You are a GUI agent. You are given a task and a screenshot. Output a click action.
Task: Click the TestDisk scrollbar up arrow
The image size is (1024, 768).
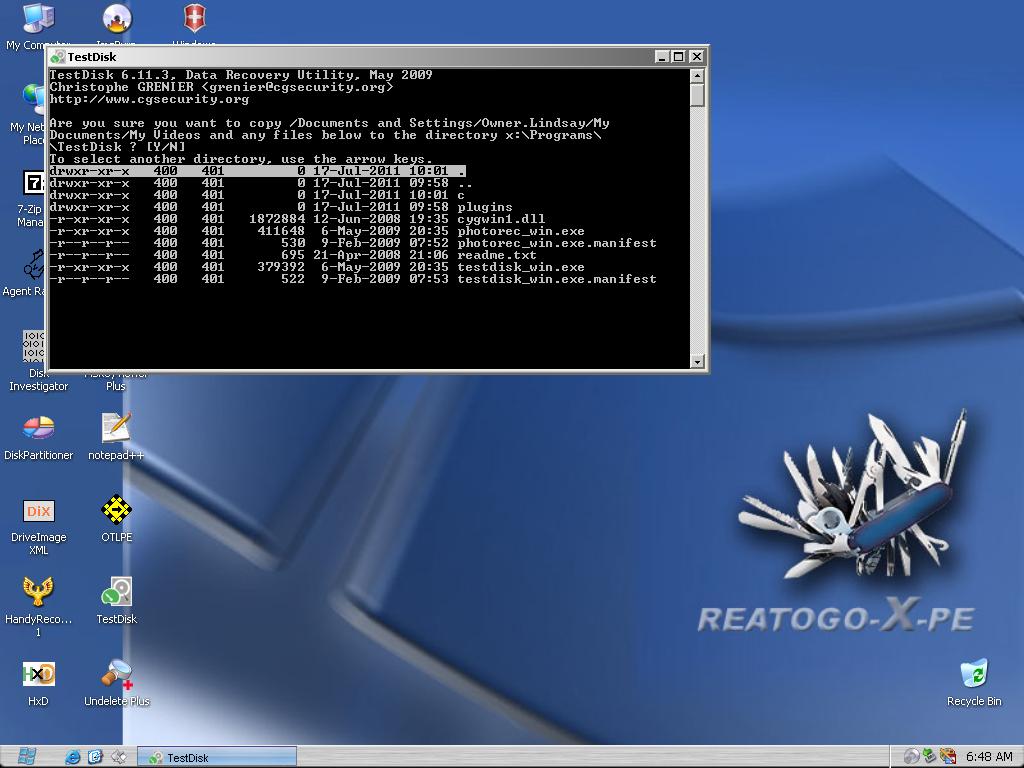click(x=697, y=76)
